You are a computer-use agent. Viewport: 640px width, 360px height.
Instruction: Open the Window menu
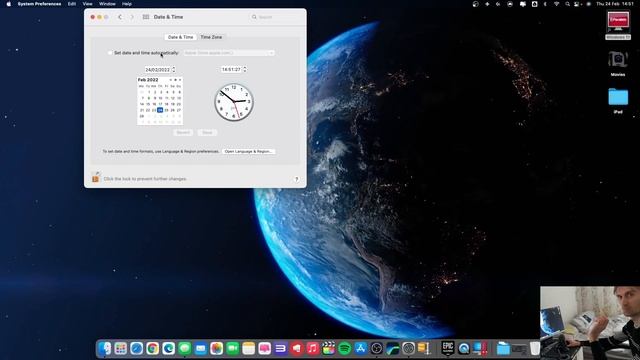(x=107, y=4)
